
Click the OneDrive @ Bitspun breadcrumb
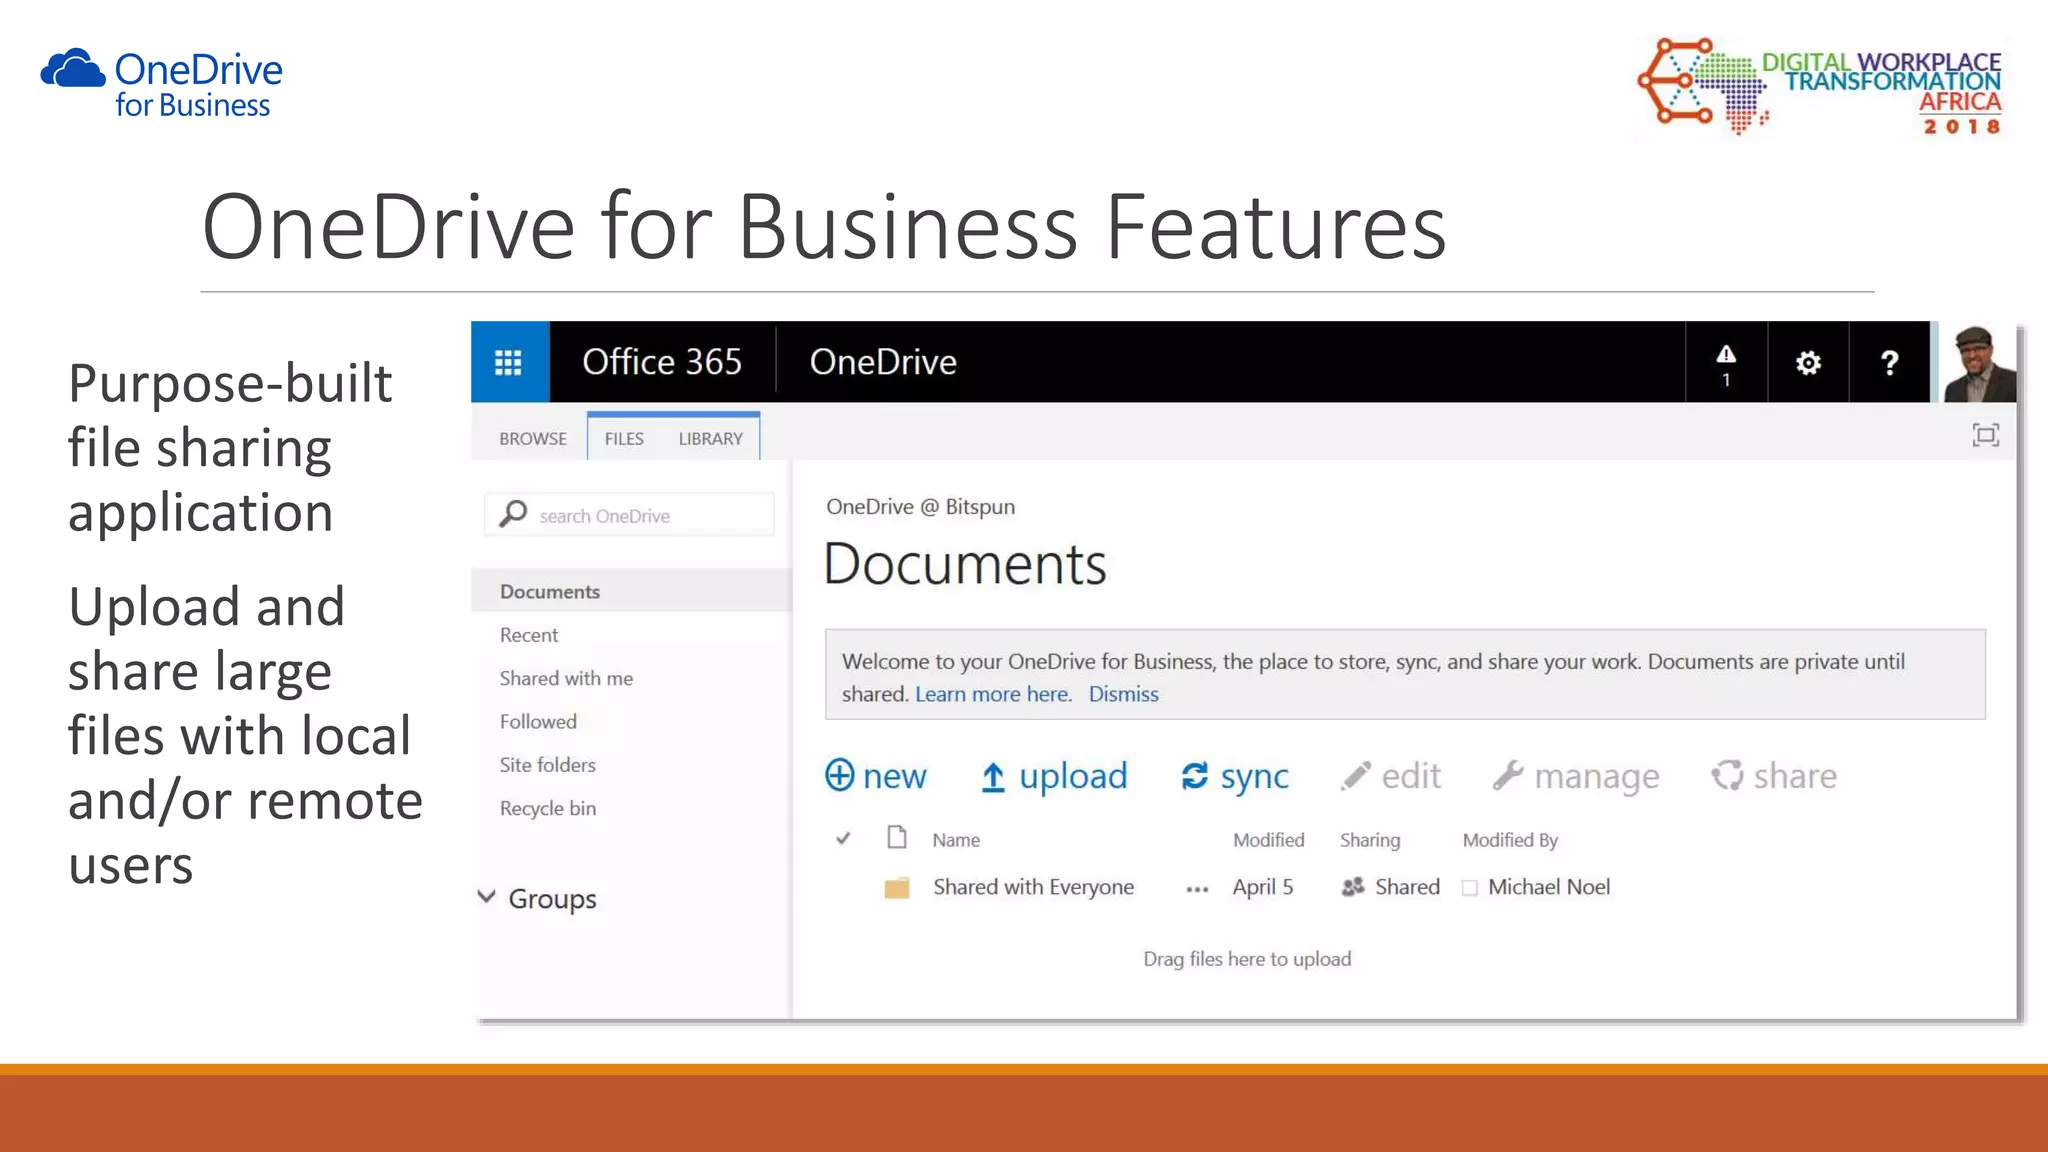(920, 507)
